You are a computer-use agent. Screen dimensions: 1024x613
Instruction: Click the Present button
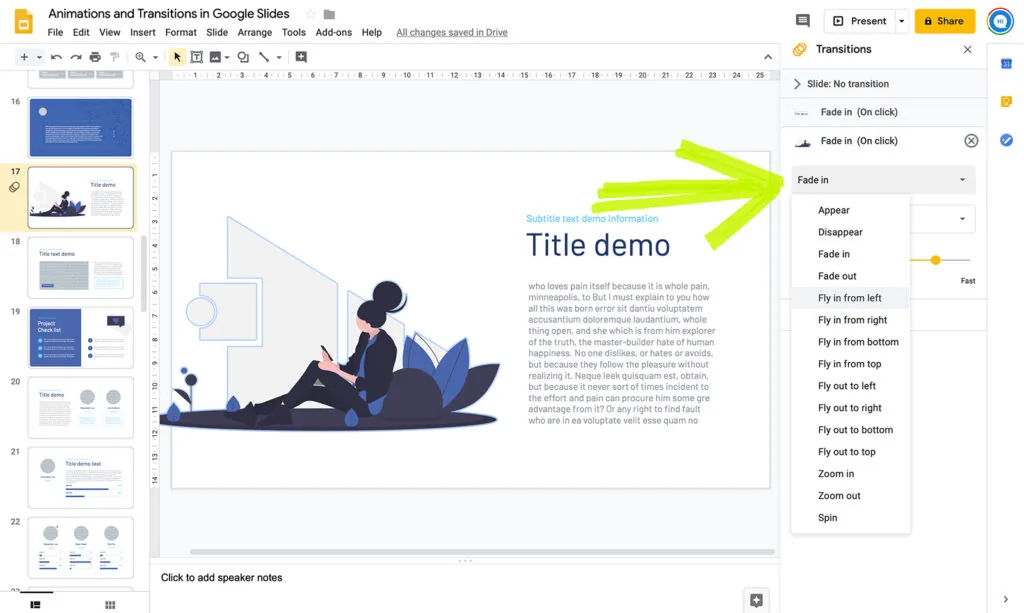click(859, 21)
